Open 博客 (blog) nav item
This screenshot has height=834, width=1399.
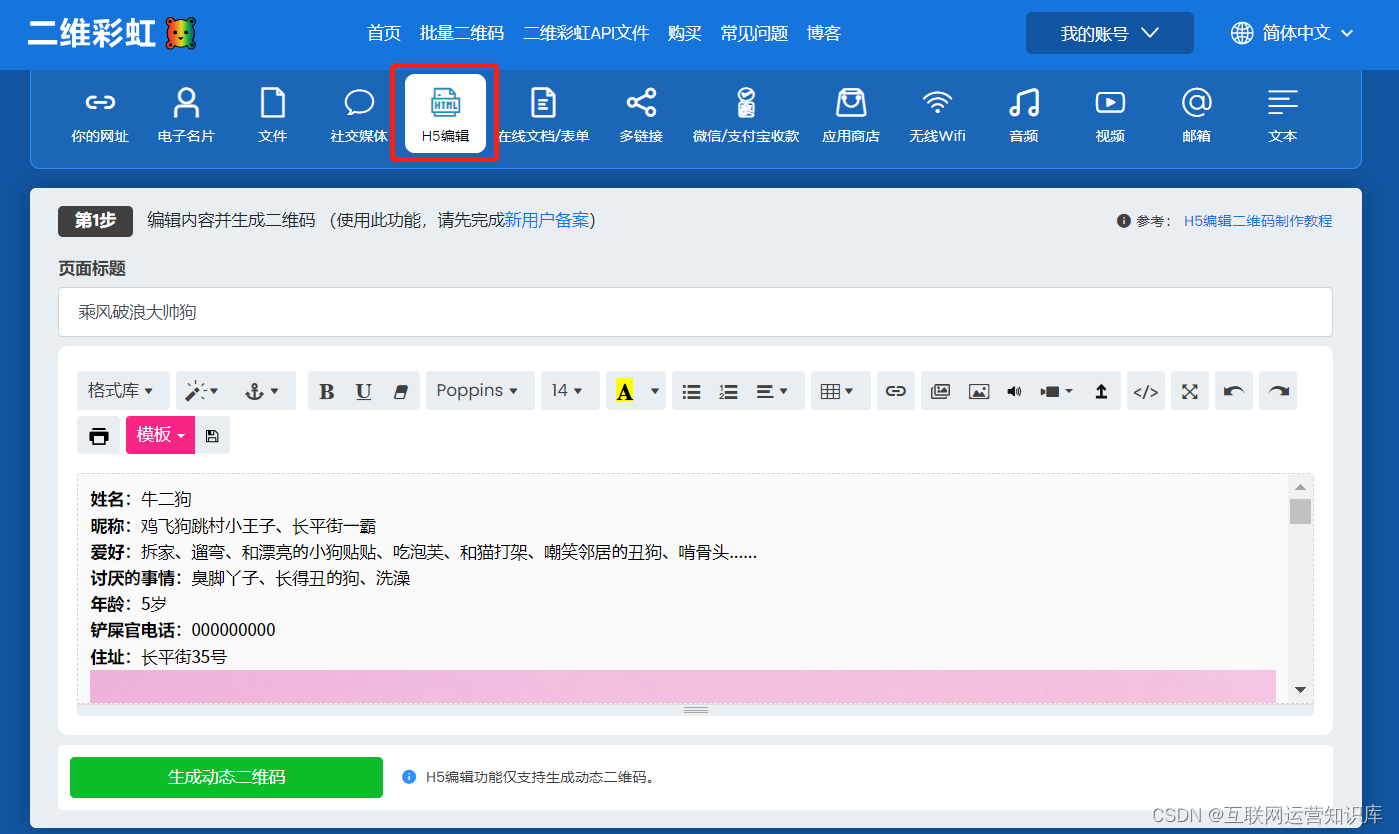(824, 33)
